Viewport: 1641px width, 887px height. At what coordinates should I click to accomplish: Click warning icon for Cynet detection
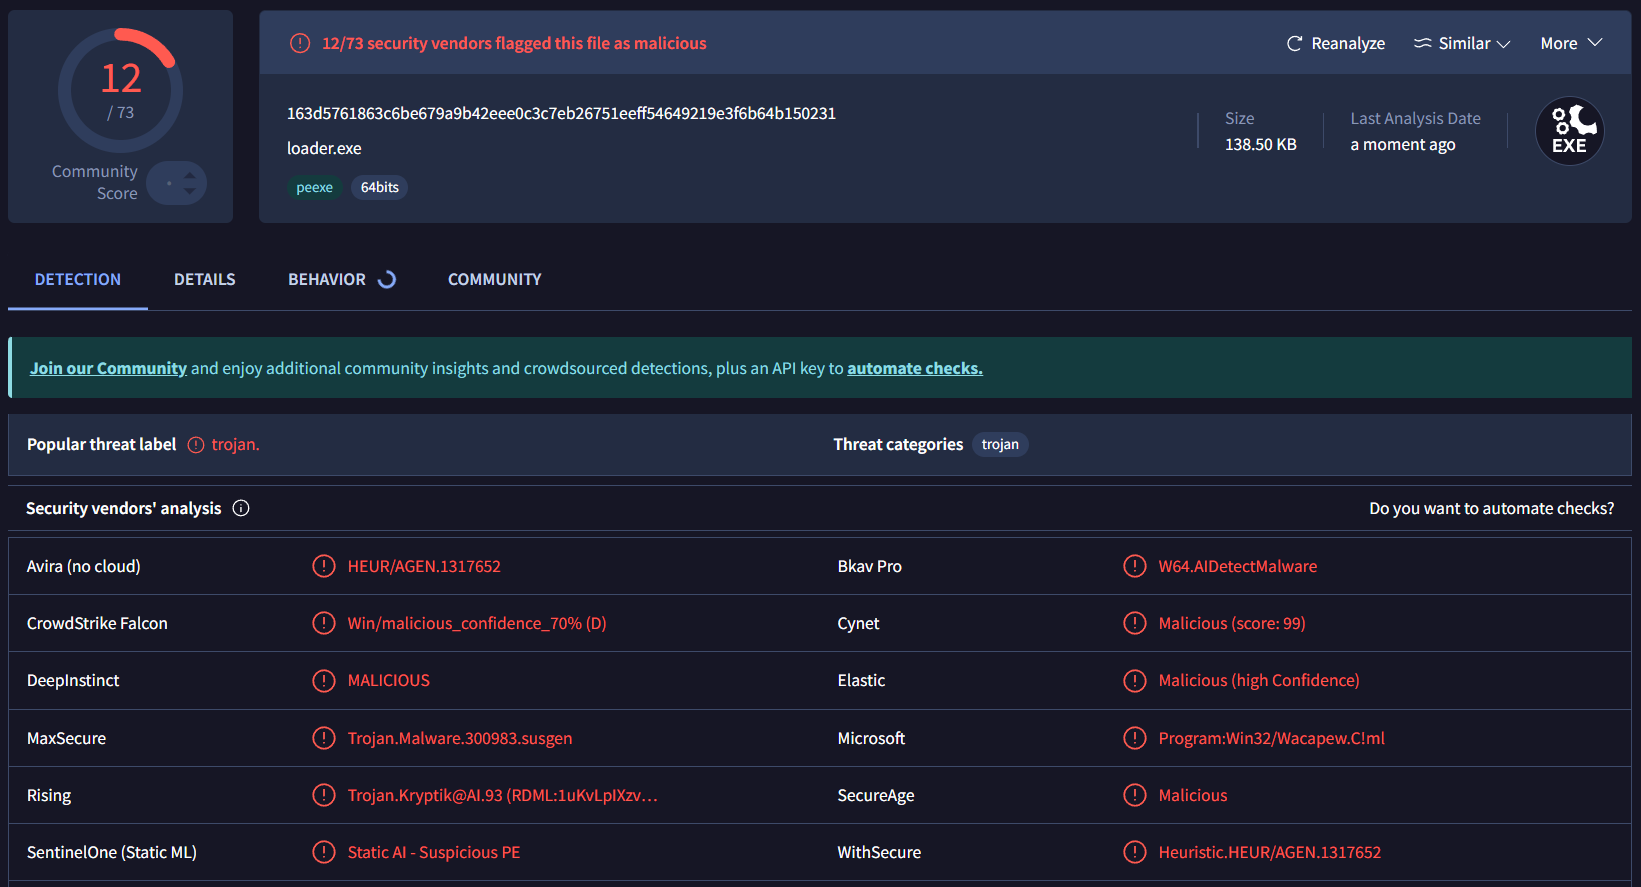click(1135, 623)
